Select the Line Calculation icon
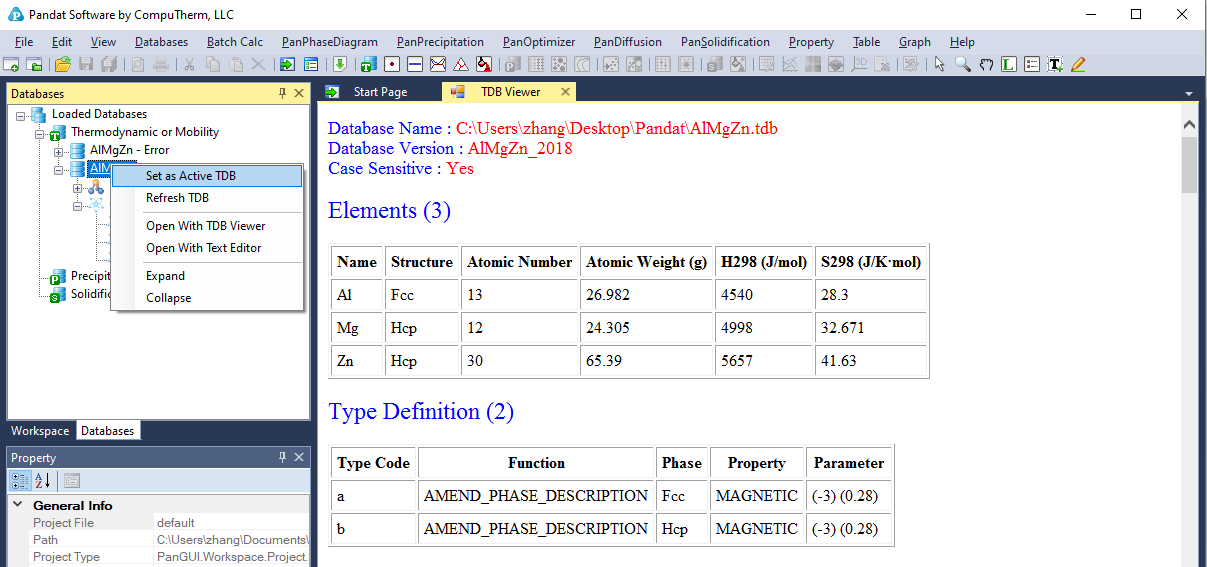 point(415,64)
